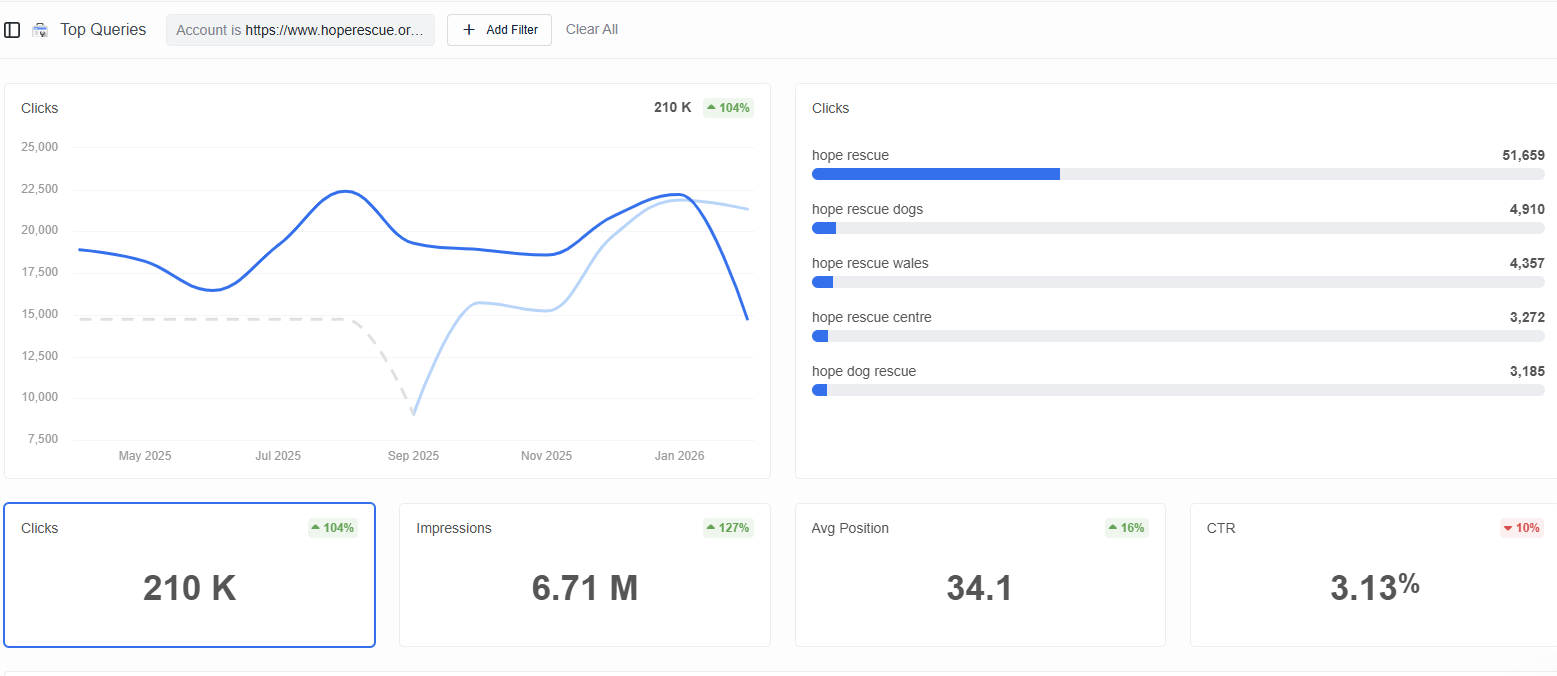The height and width of the screenshot is (676, 1557).
Task: Click the 'hope dog rescue' query
Action: tap(864, 371)
